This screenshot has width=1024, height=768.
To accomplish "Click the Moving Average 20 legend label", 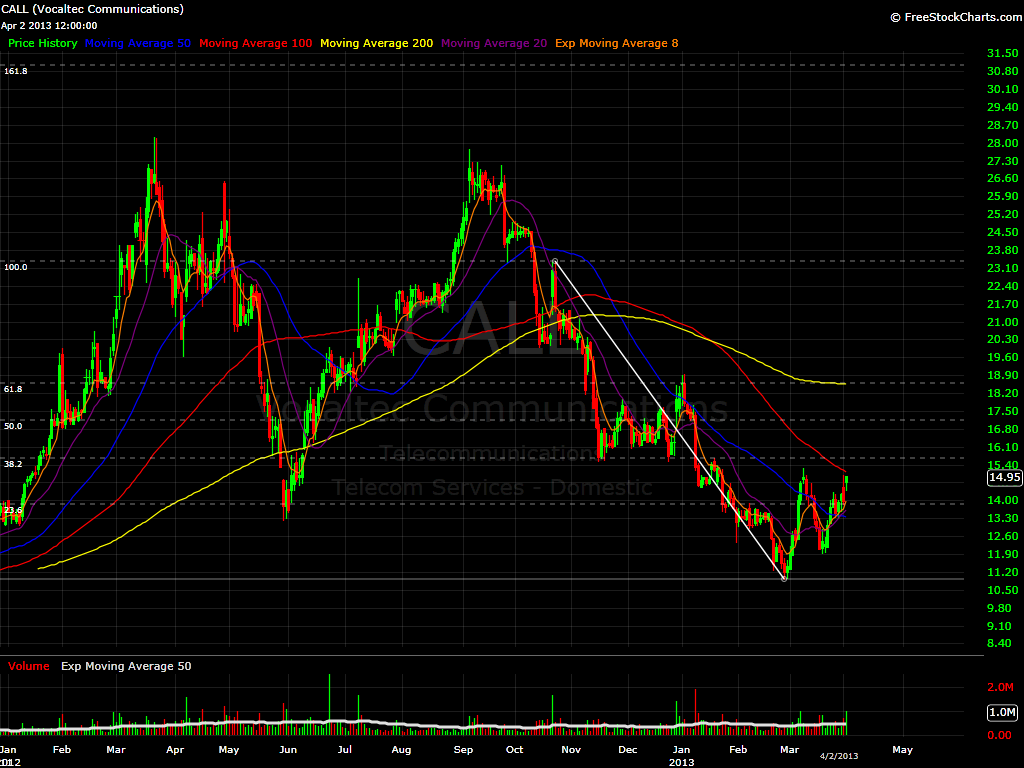I will point(493,43).
